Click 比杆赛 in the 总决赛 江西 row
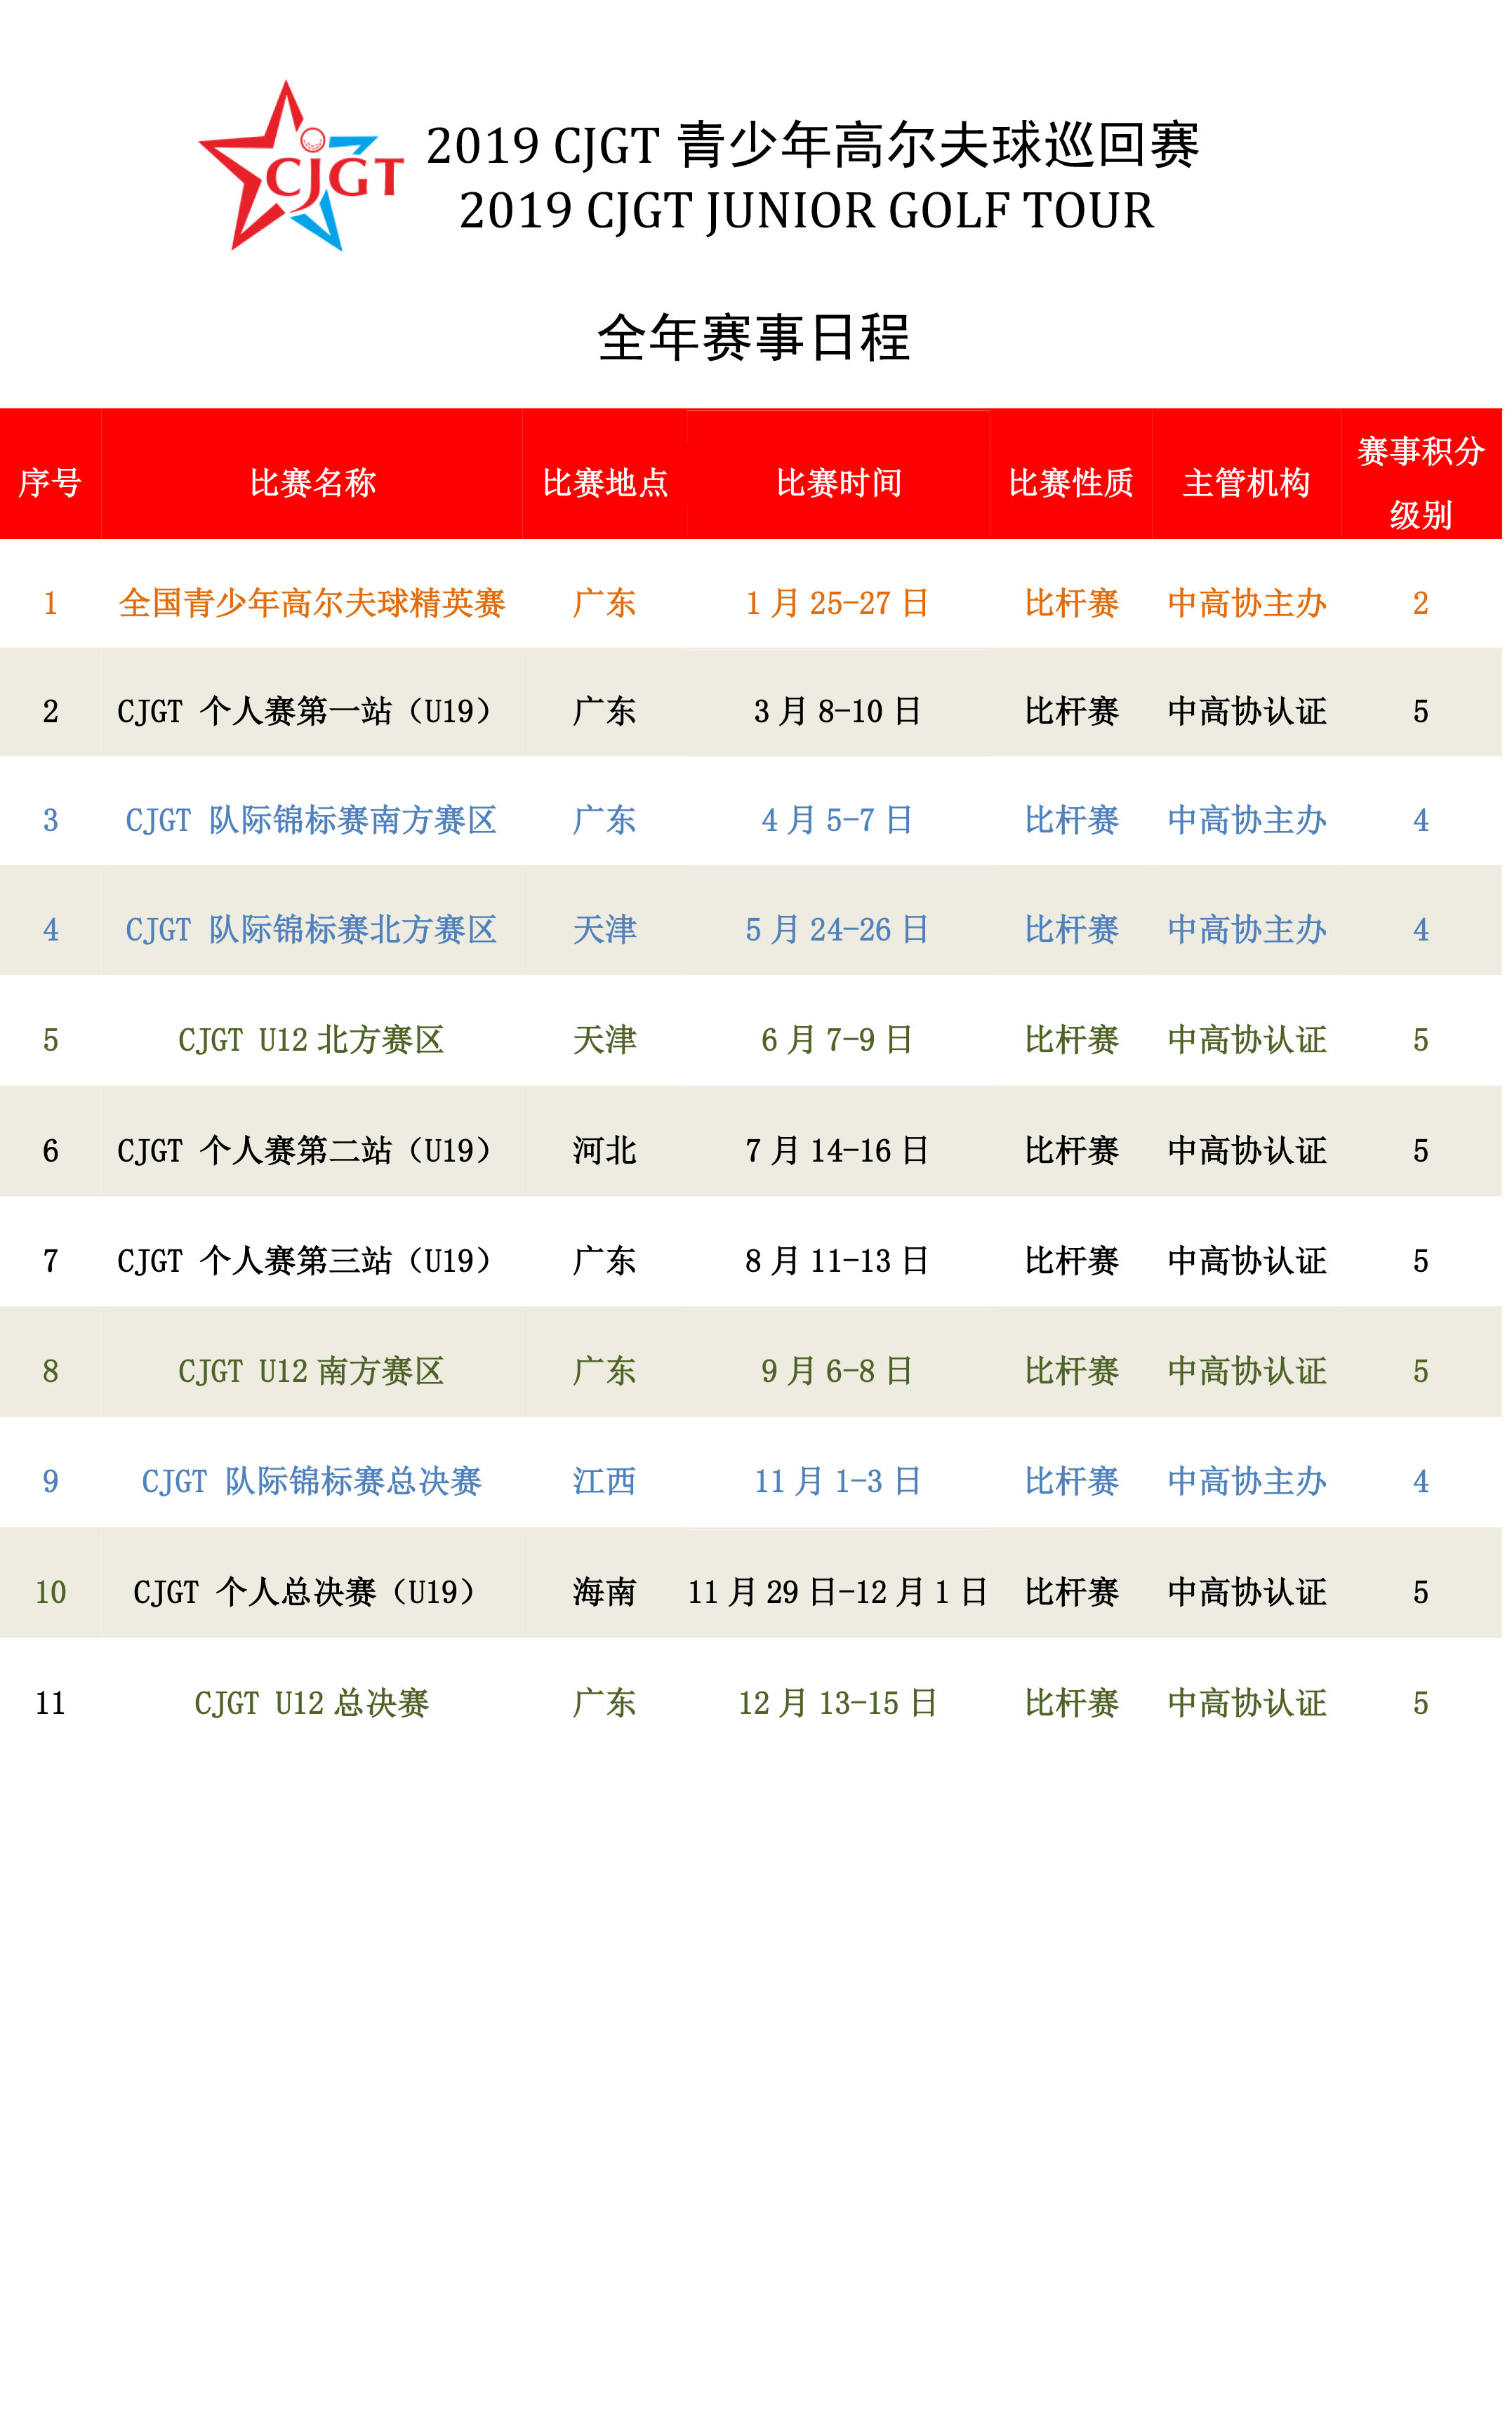 click(1072, 1481)
